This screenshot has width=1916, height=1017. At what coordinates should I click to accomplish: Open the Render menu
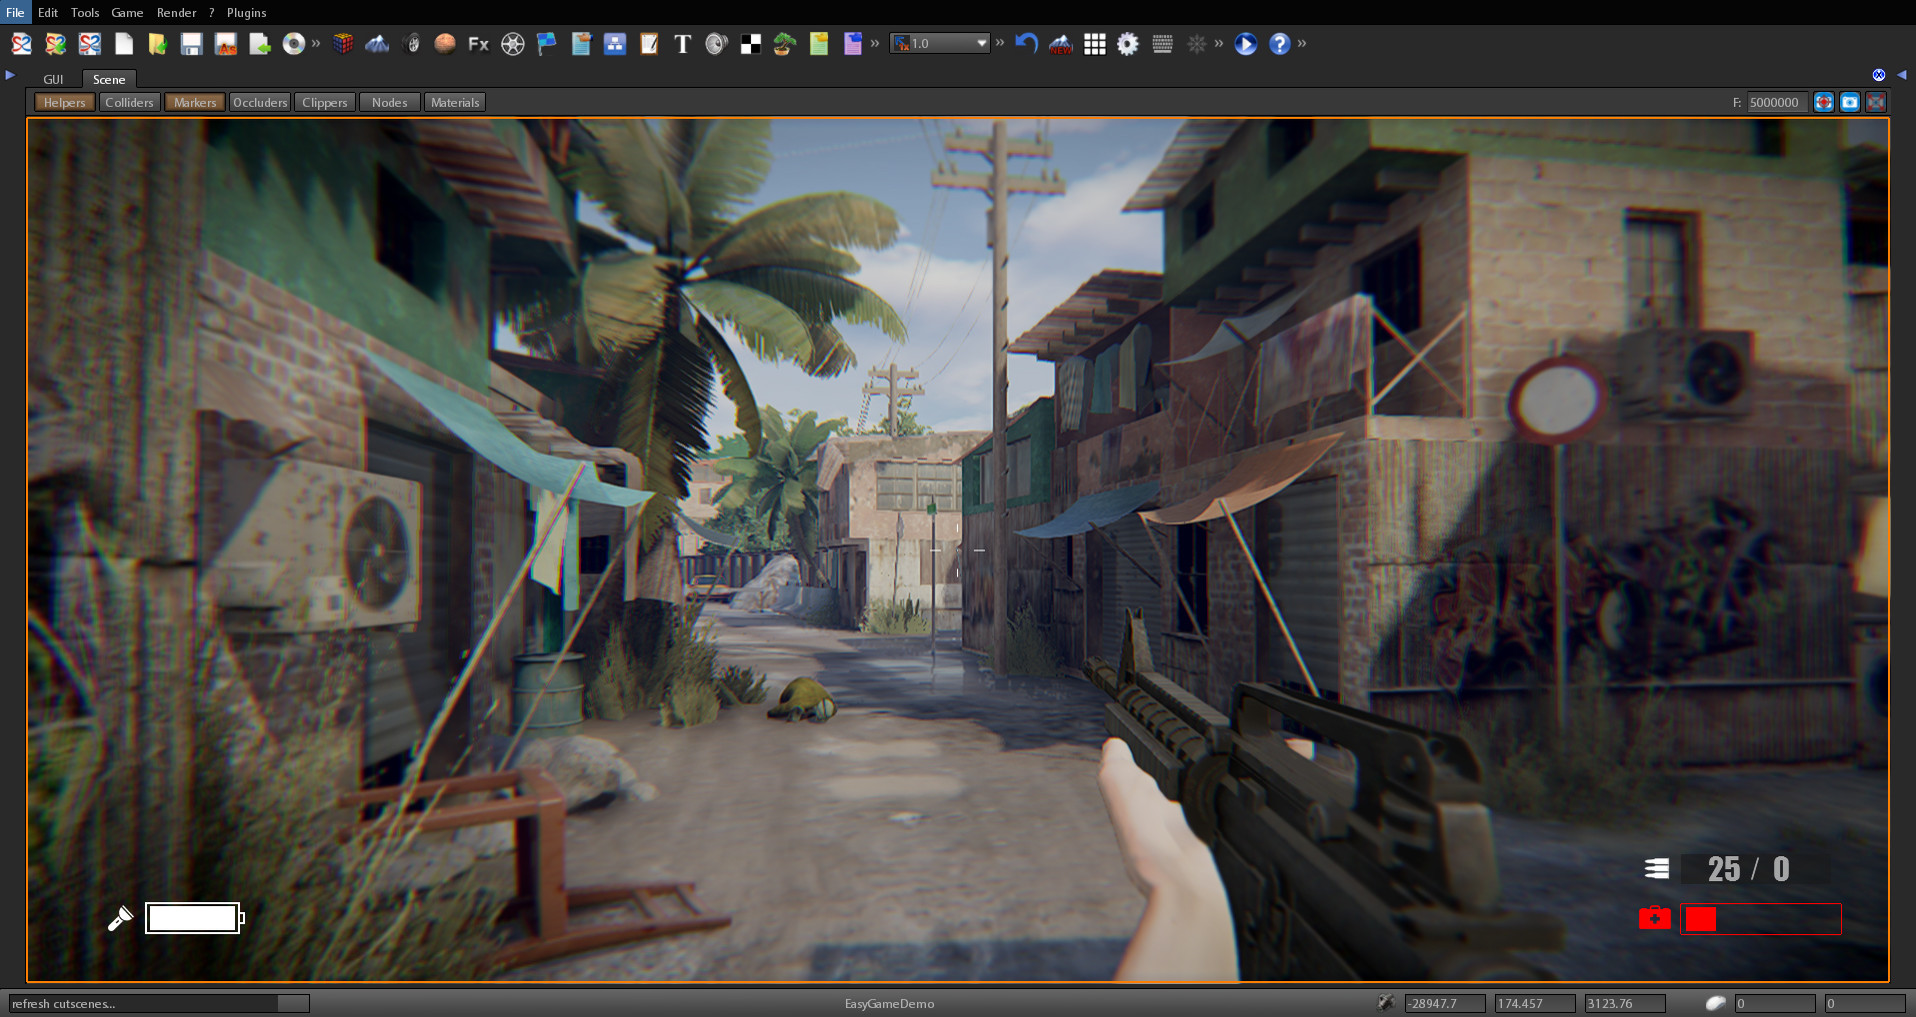176,12
